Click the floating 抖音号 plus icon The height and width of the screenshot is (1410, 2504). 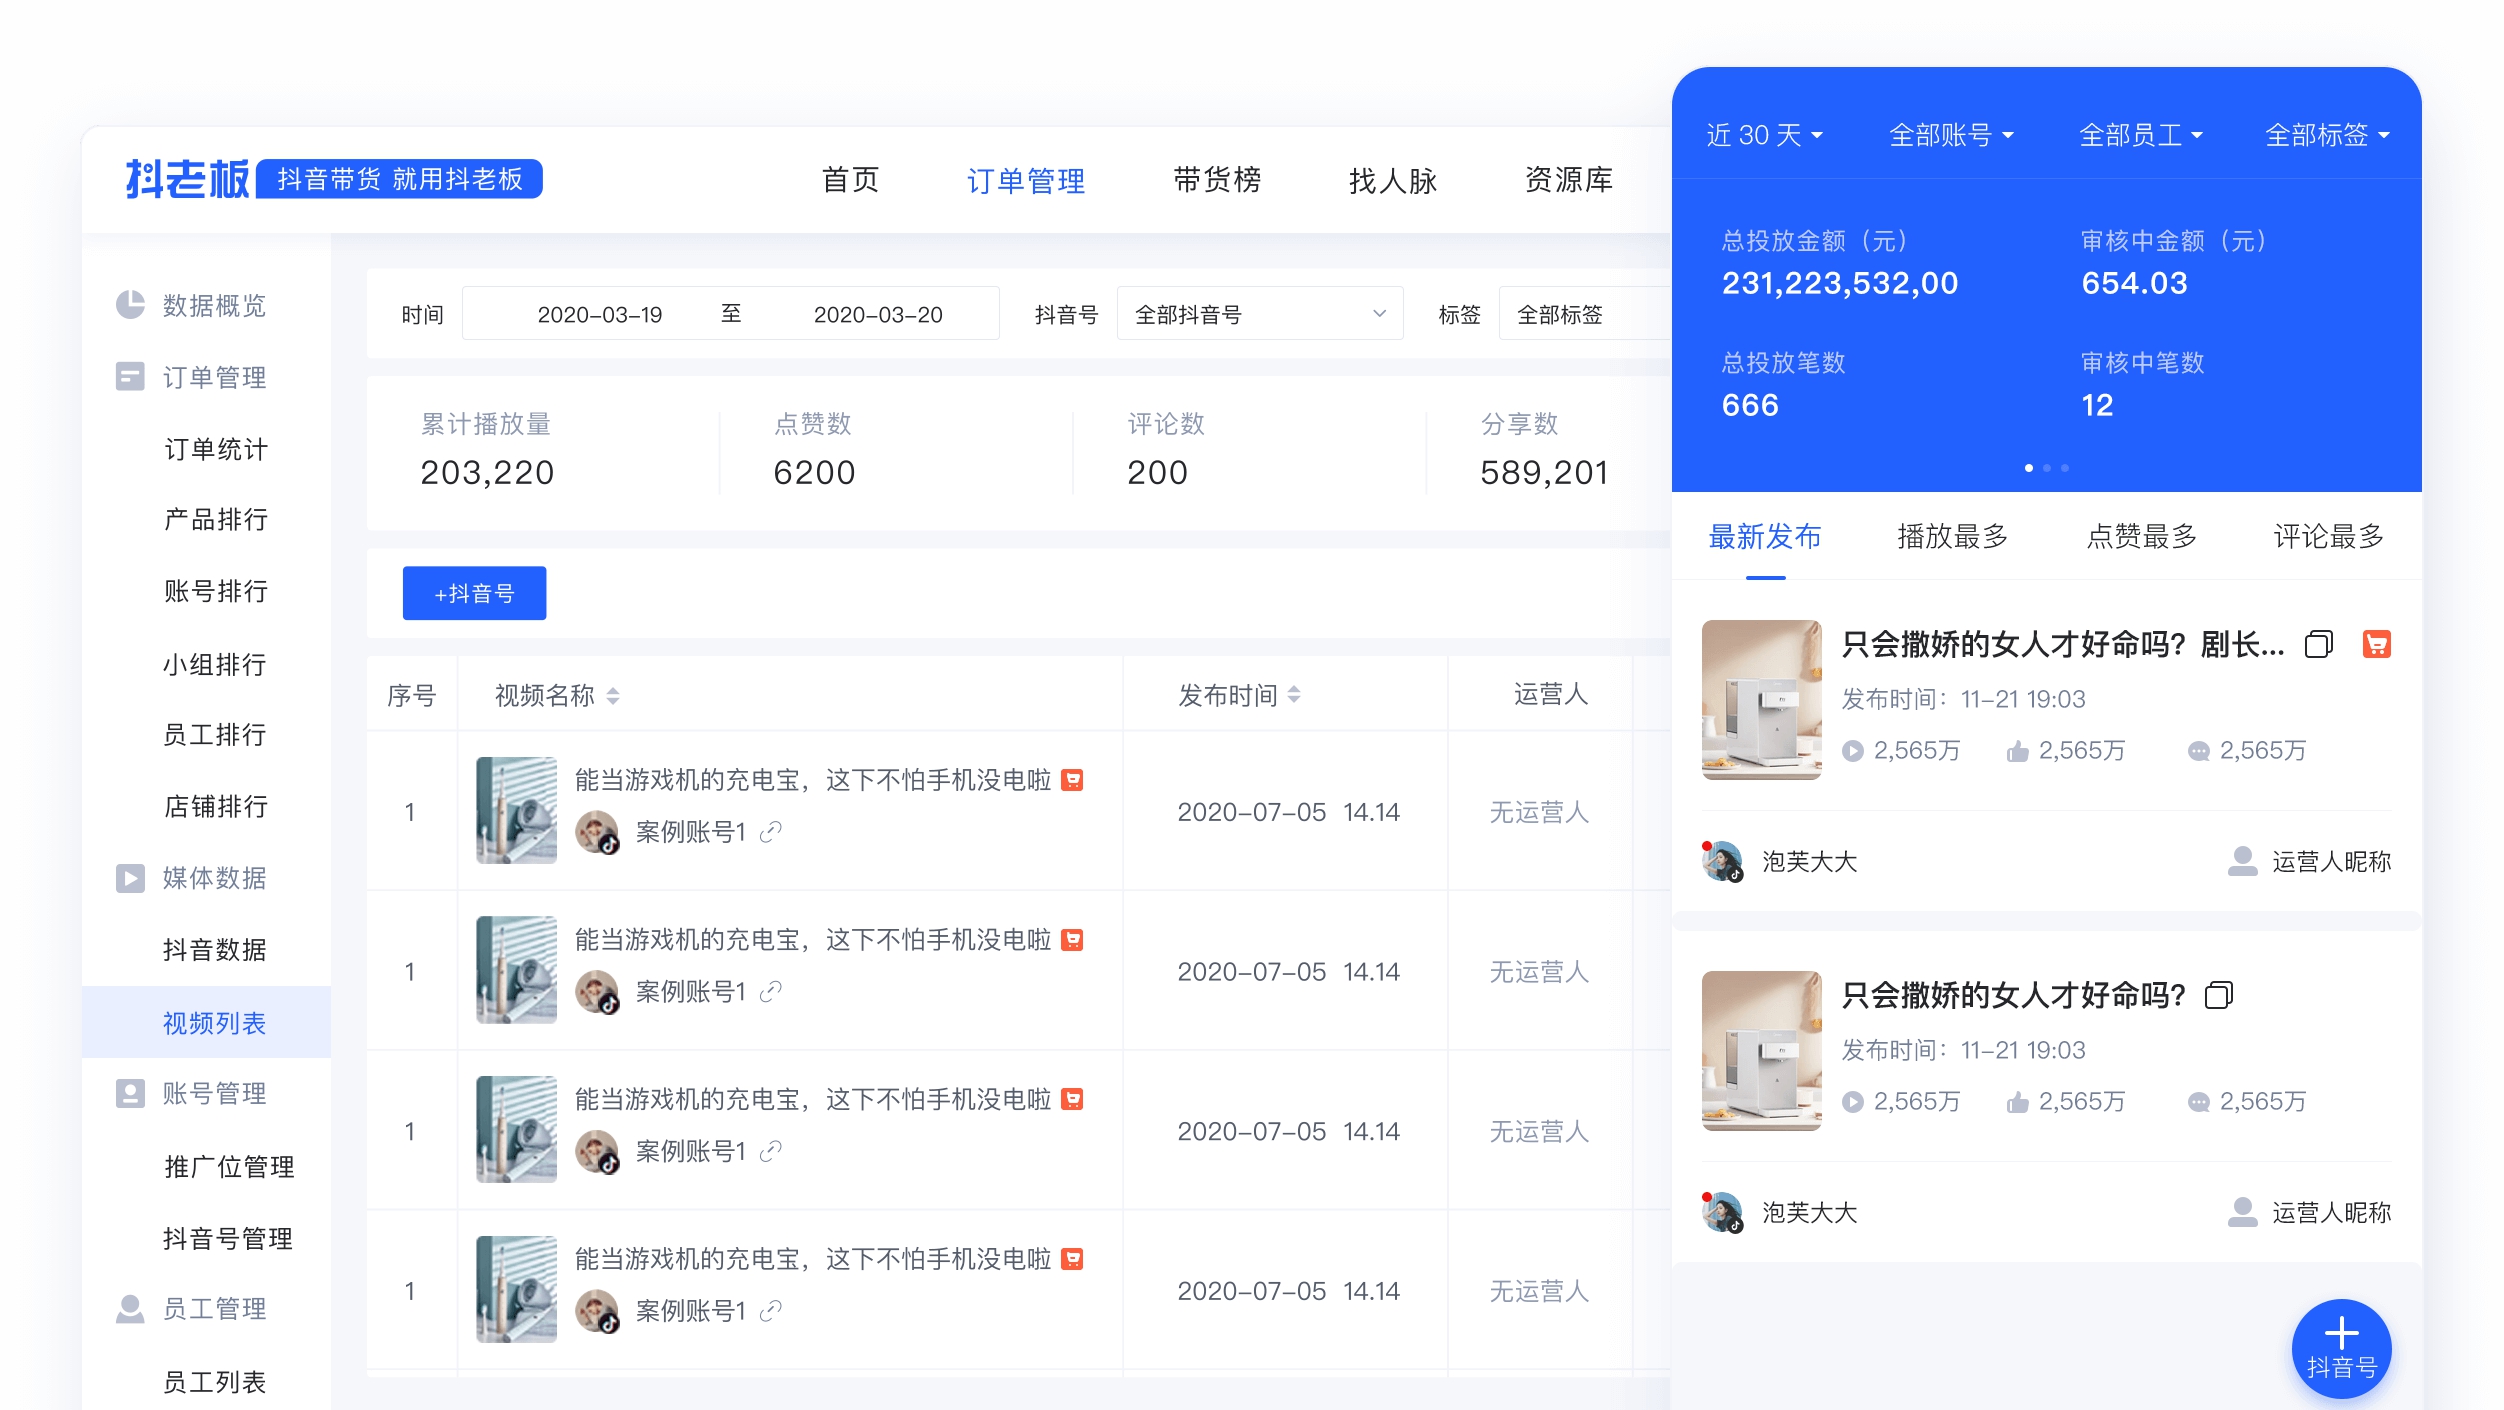(2340, 1348)
